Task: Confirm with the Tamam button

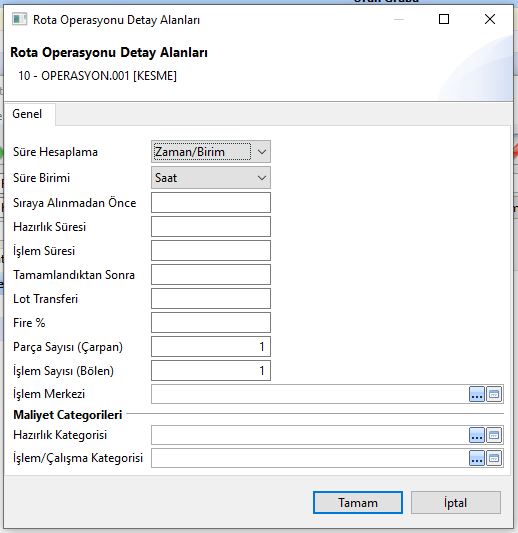Action: coord(358,503)
